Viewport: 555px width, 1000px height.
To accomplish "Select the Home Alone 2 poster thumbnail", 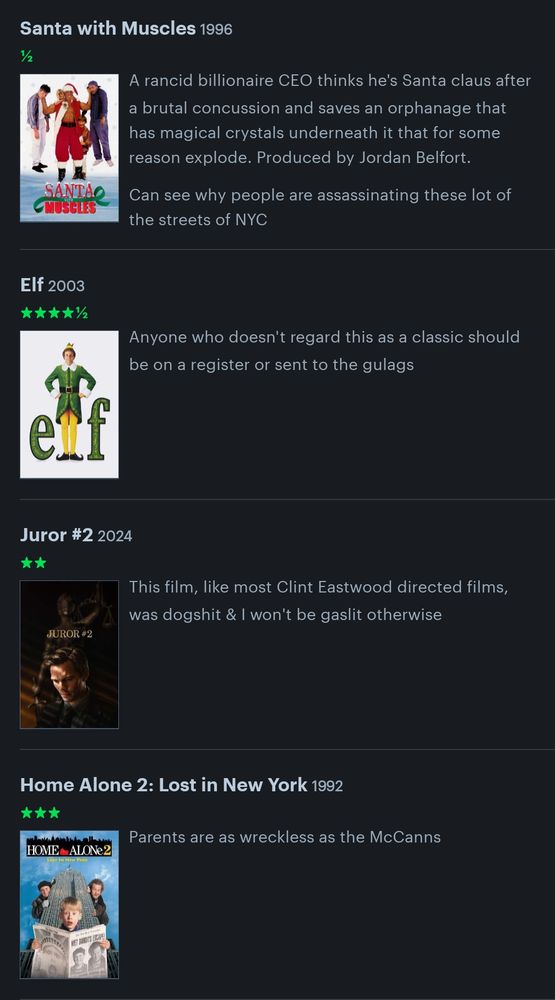I will click(x=69, y=904).
